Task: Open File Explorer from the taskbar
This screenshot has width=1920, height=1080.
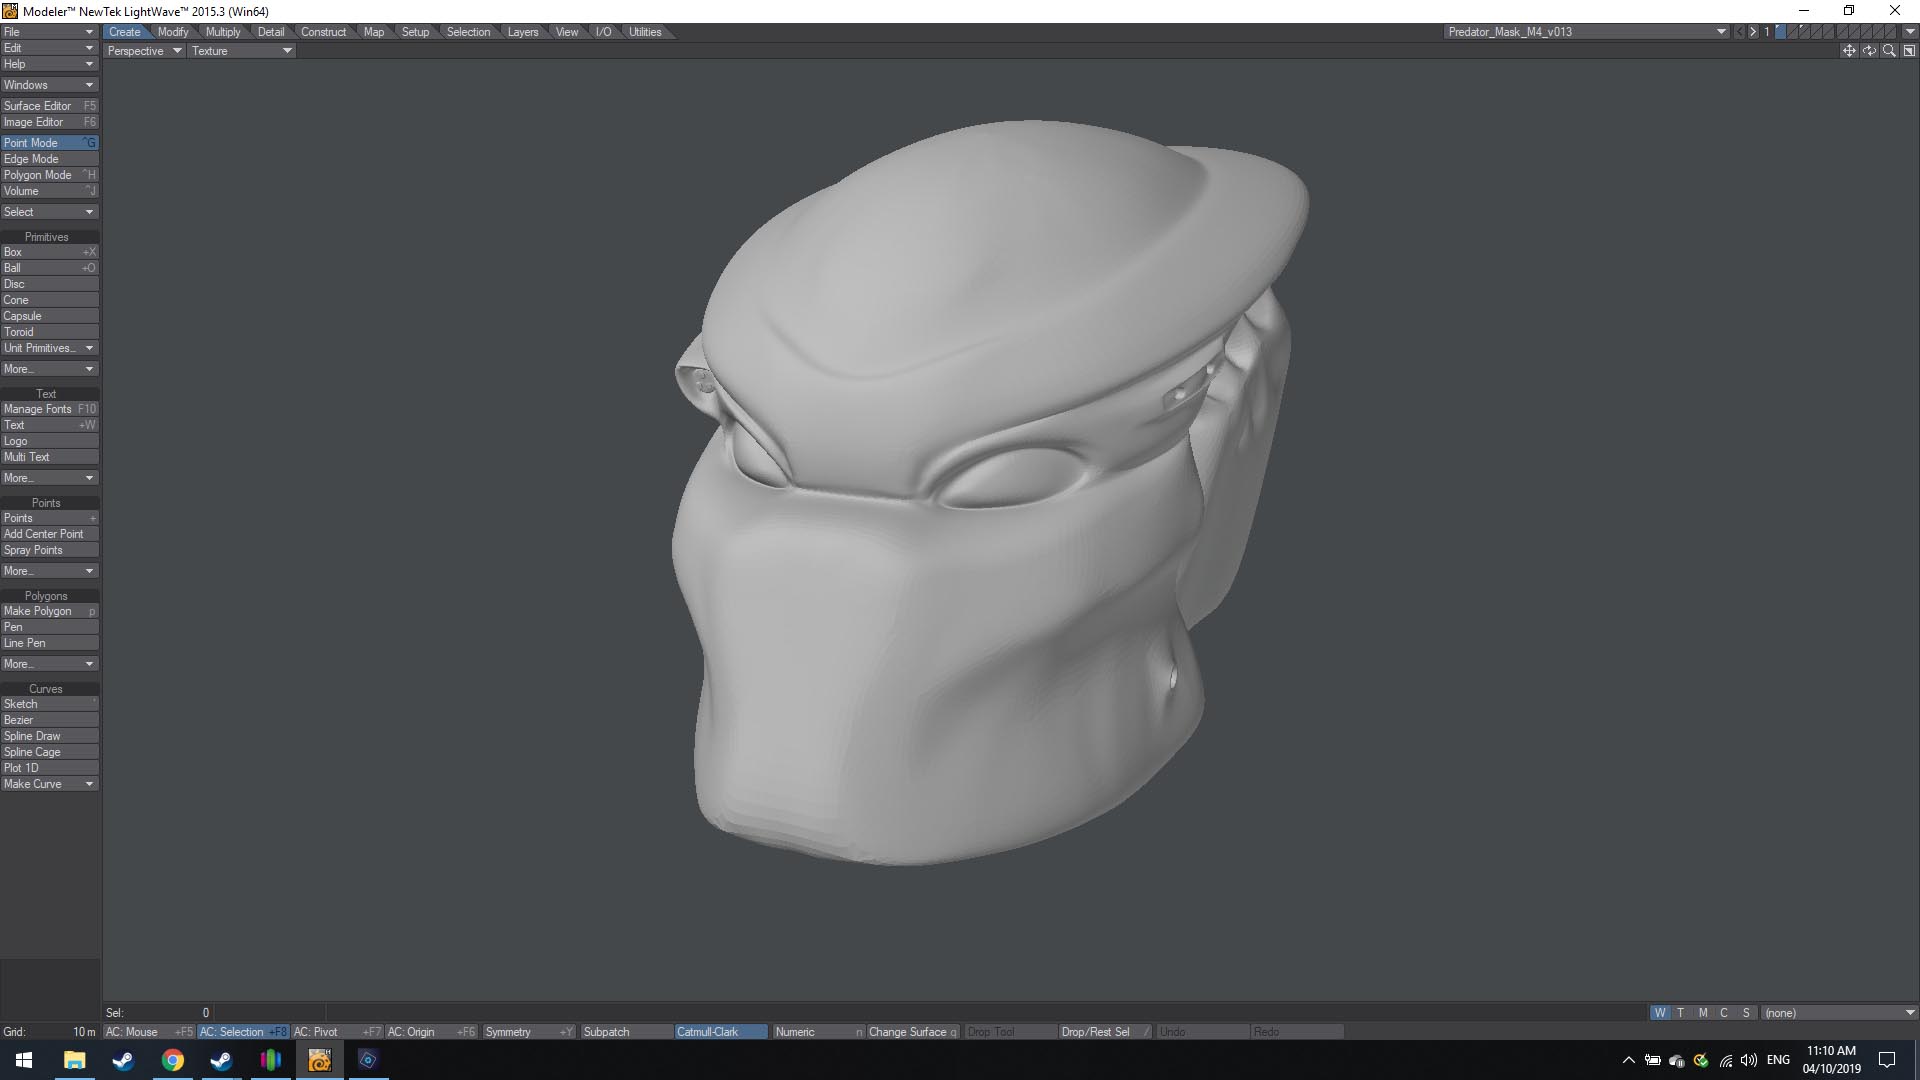Action: [74, 1060]
